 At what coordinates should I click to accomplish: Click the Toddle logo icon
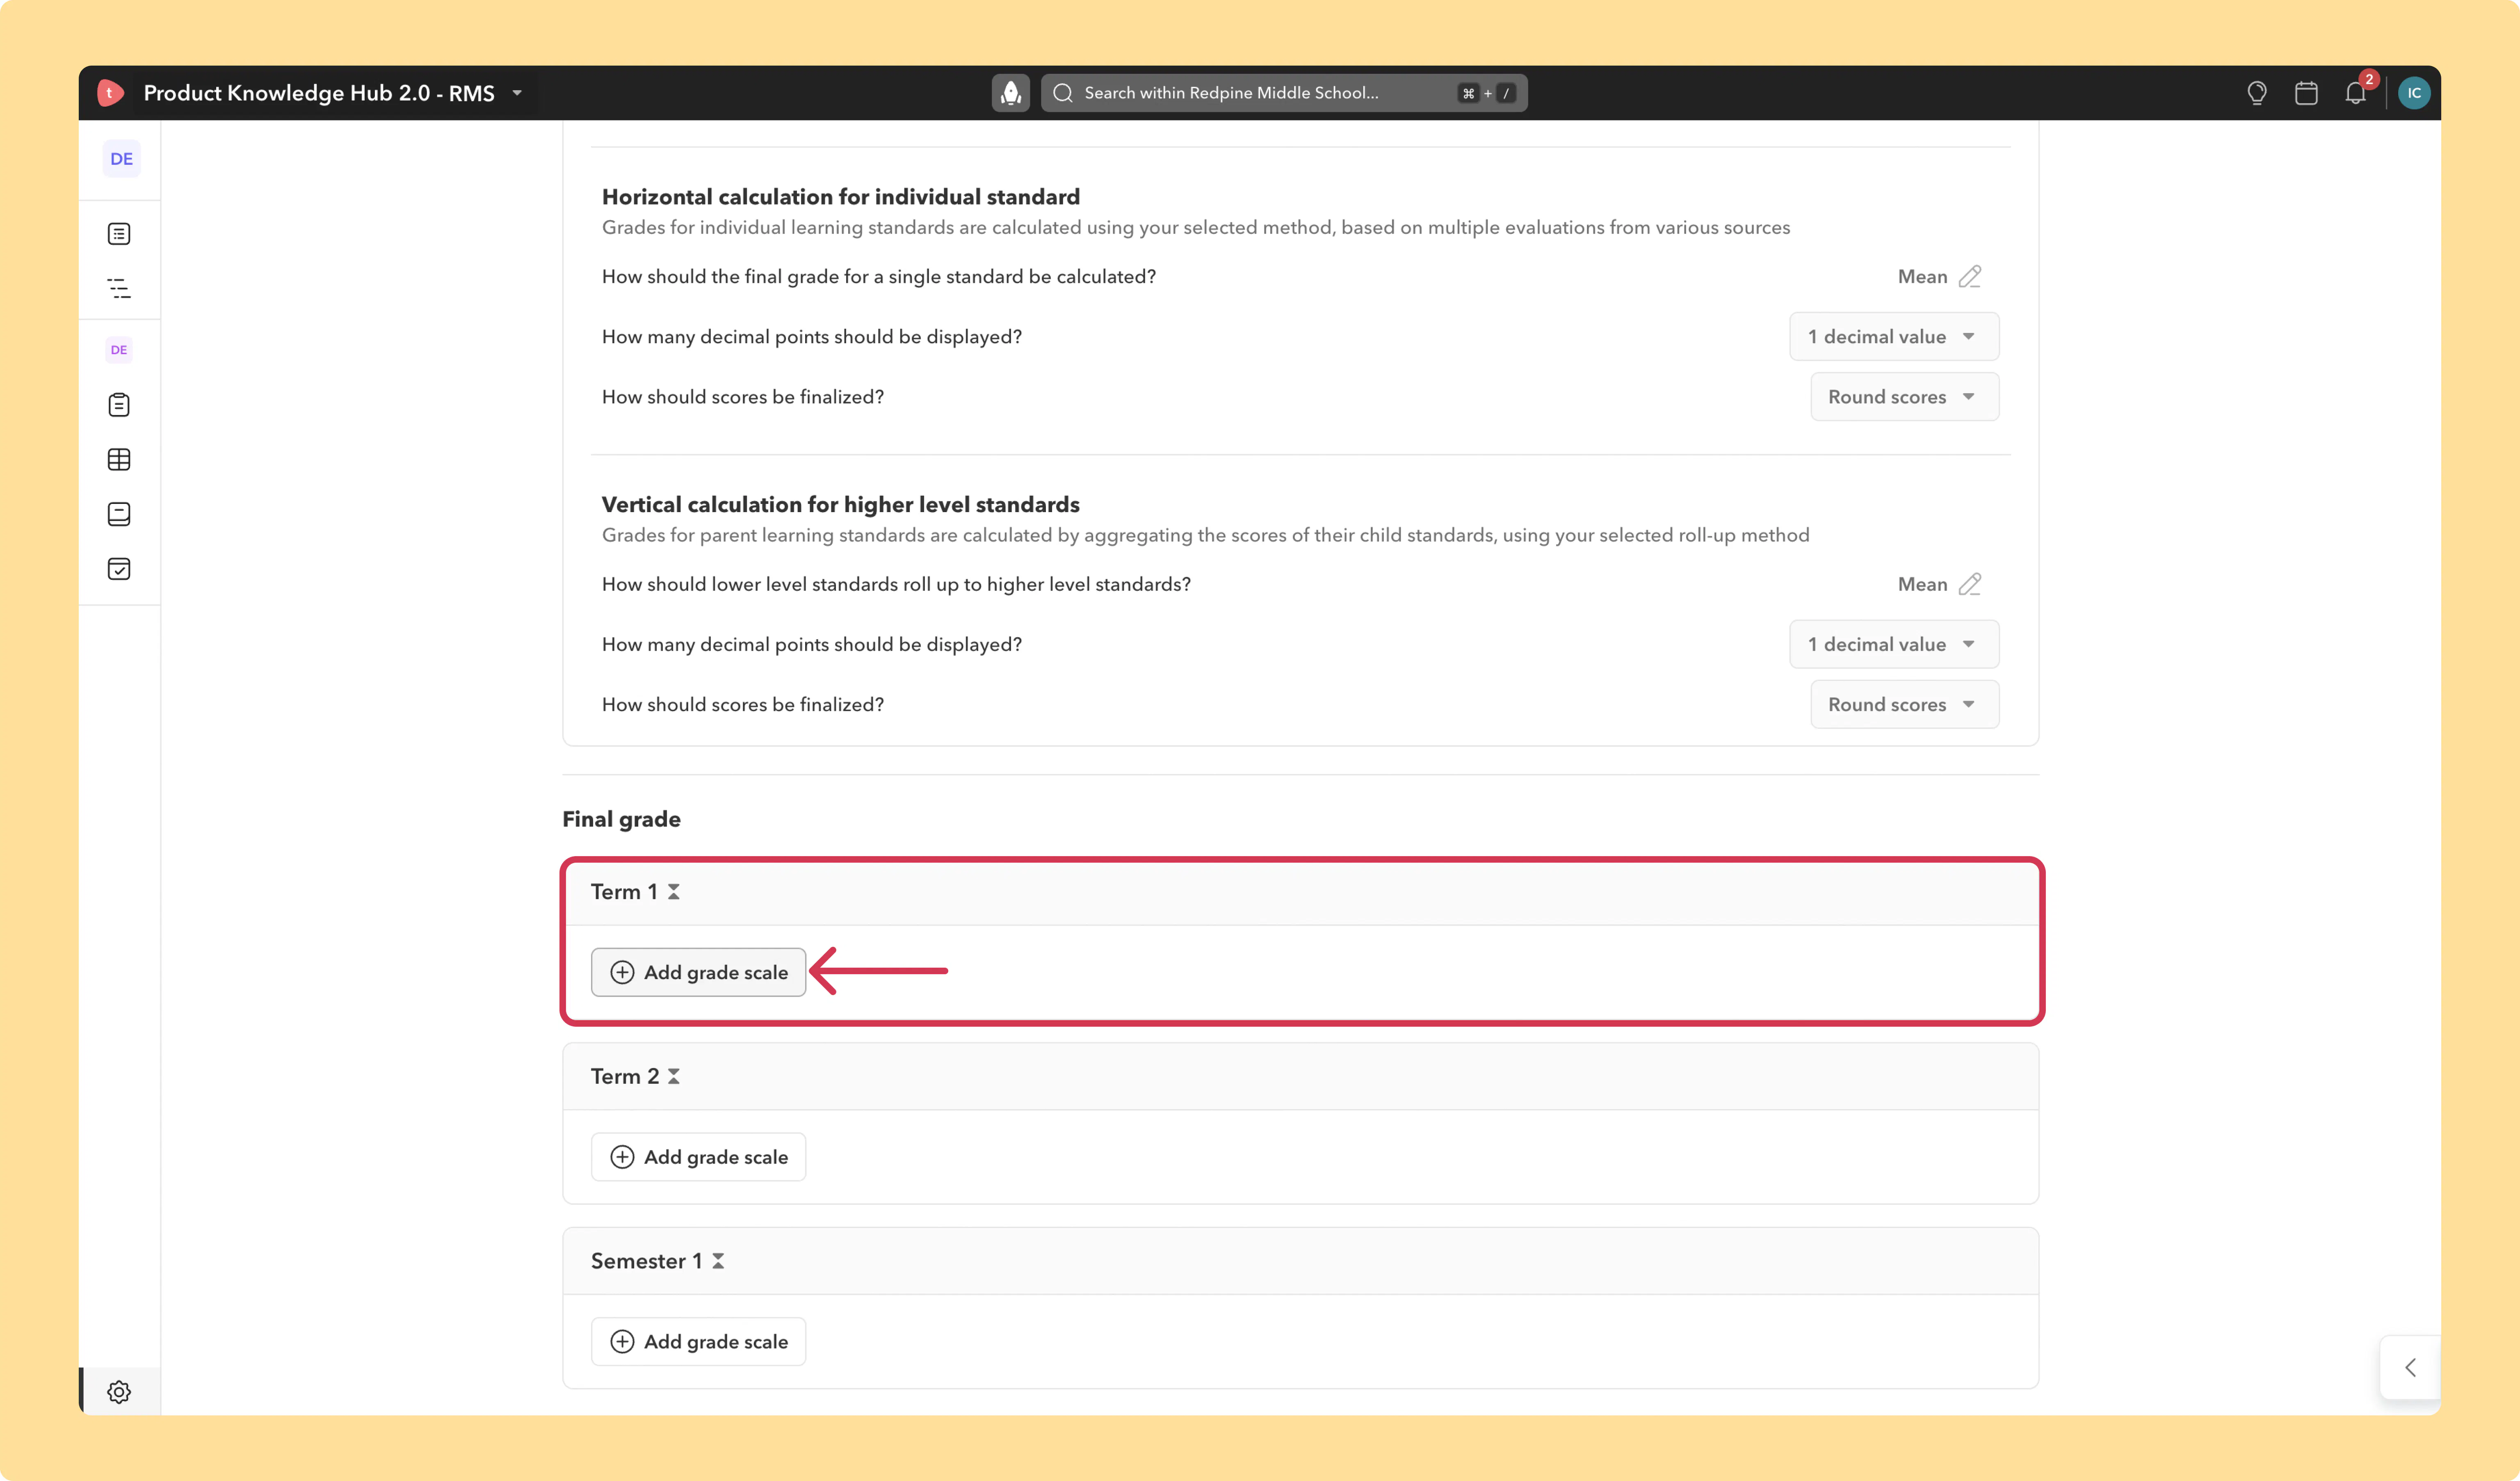point(110,93)
